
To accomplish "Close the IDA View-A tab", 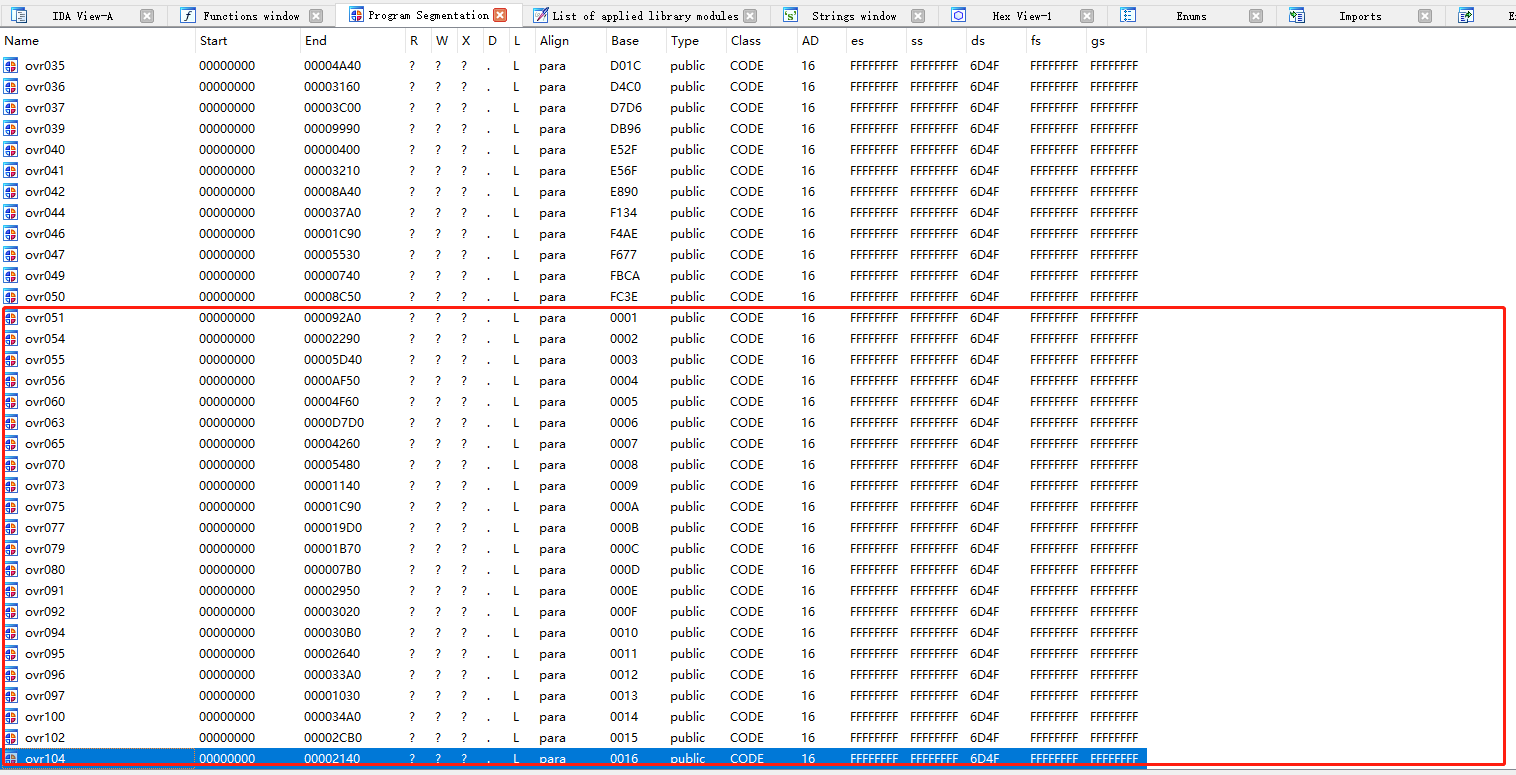I will coord(147,16).
